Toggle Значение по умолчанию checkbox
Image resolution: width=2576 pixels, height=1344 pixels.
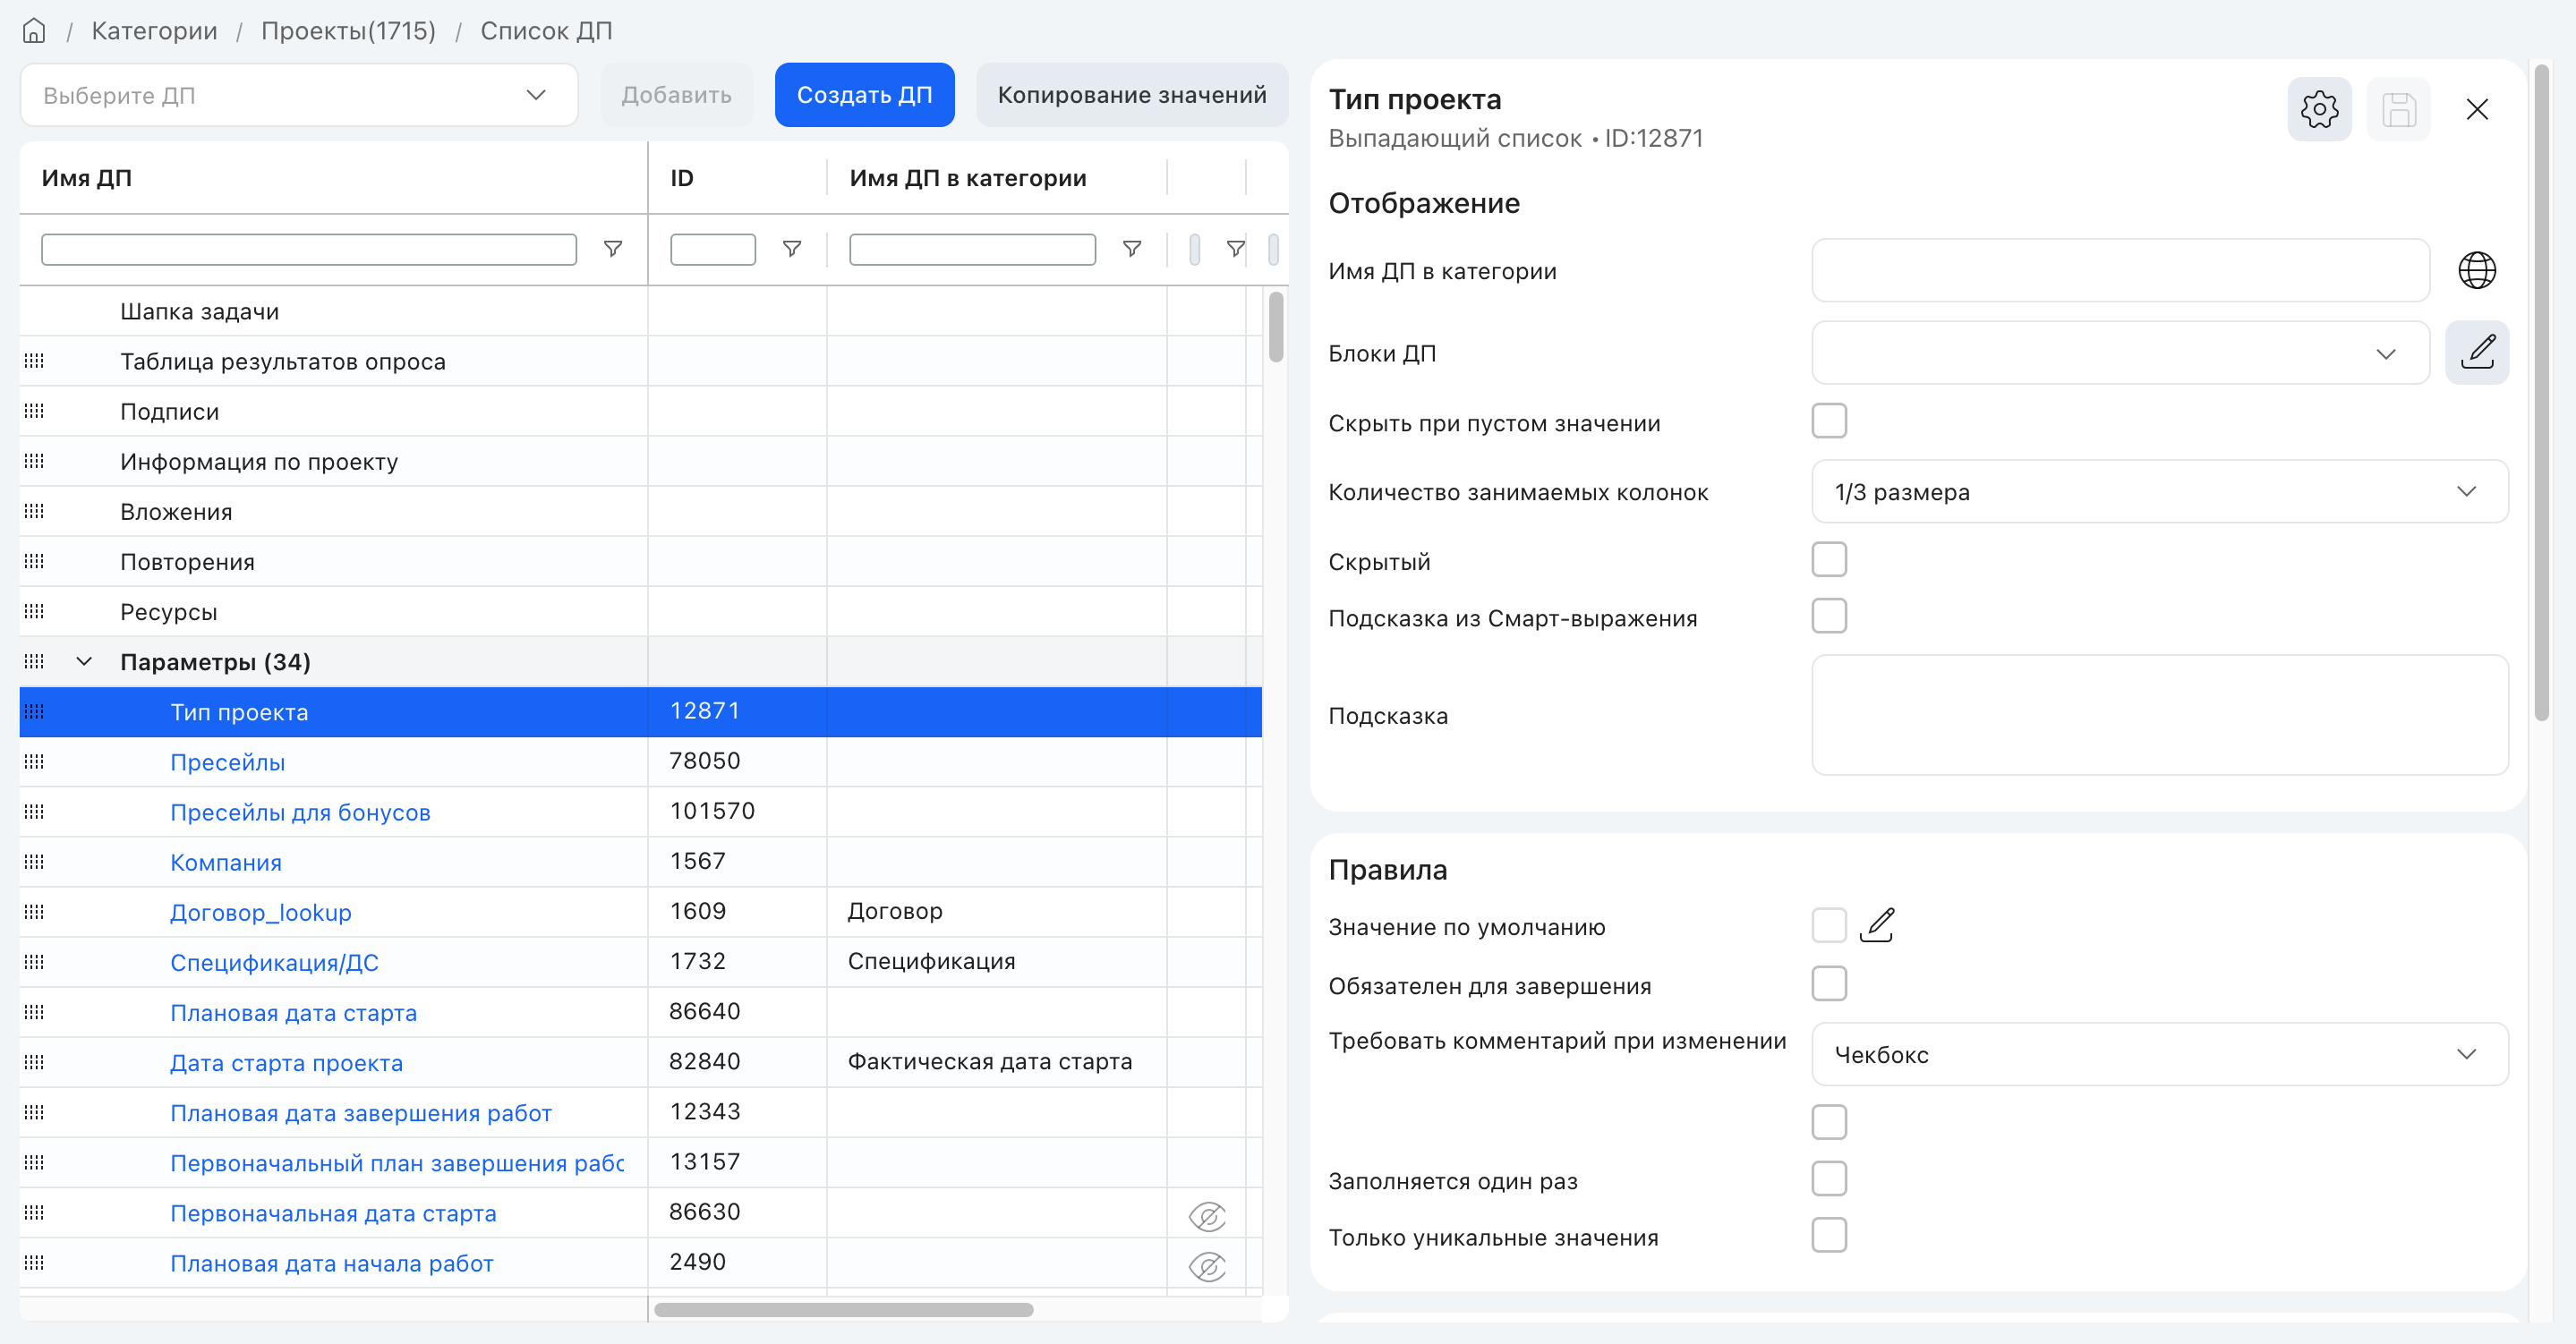(x=1829, y=925)
